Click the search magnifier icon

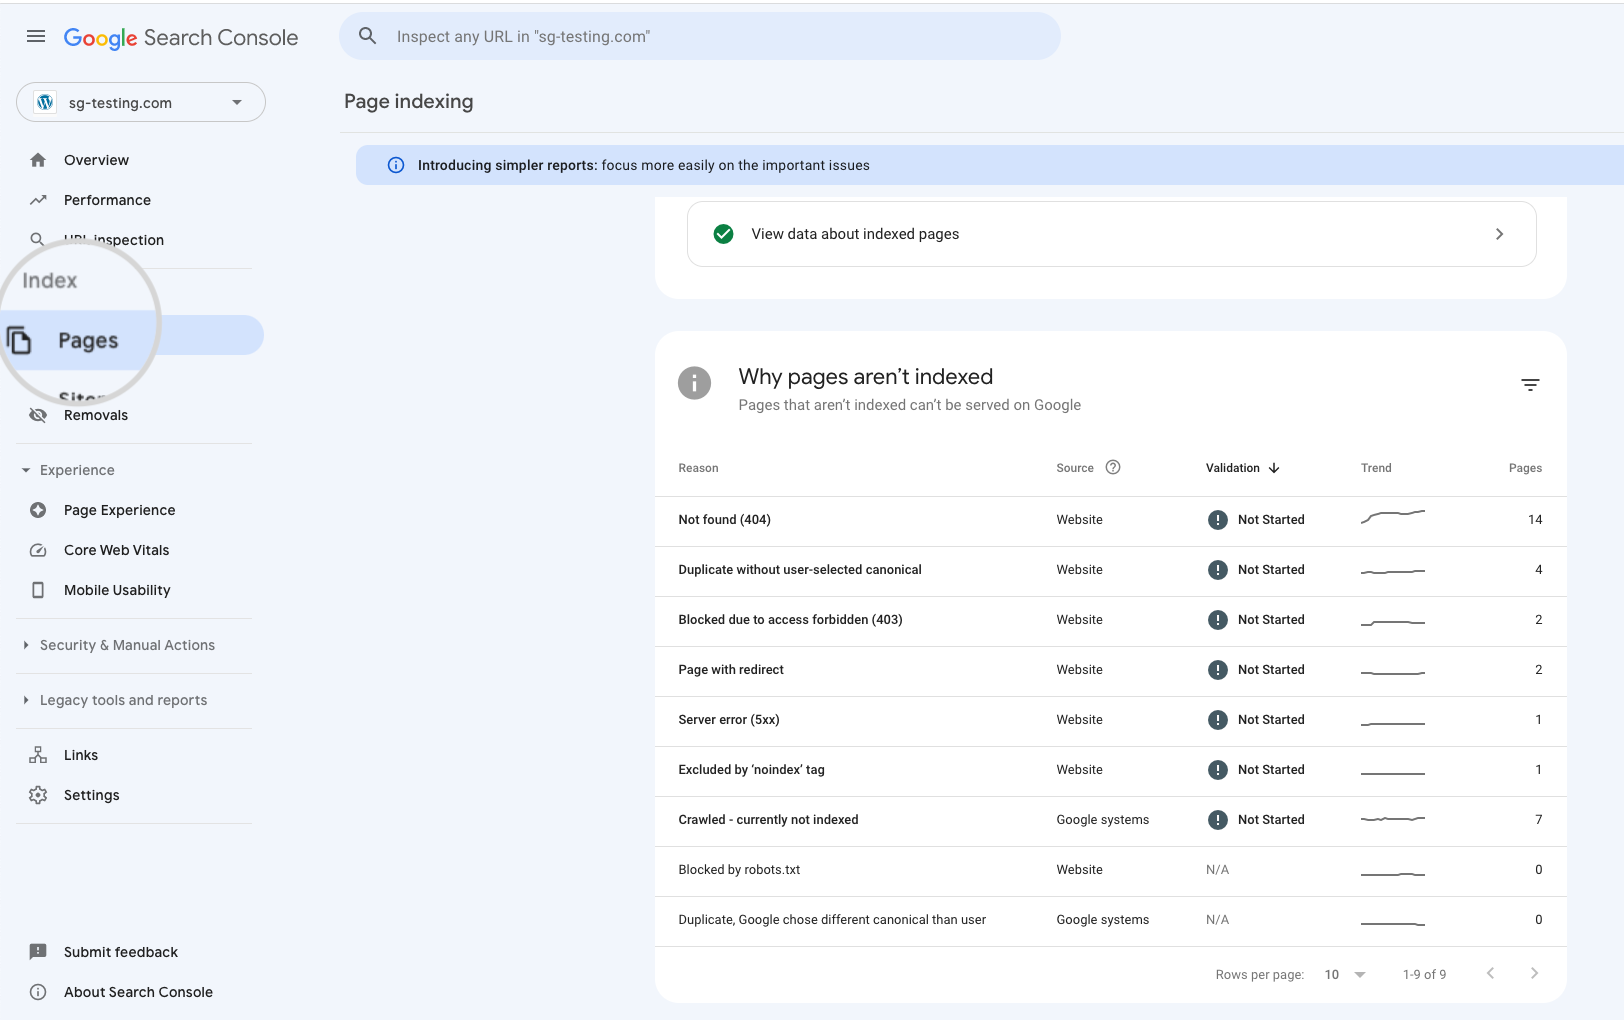tap(368, 36)
